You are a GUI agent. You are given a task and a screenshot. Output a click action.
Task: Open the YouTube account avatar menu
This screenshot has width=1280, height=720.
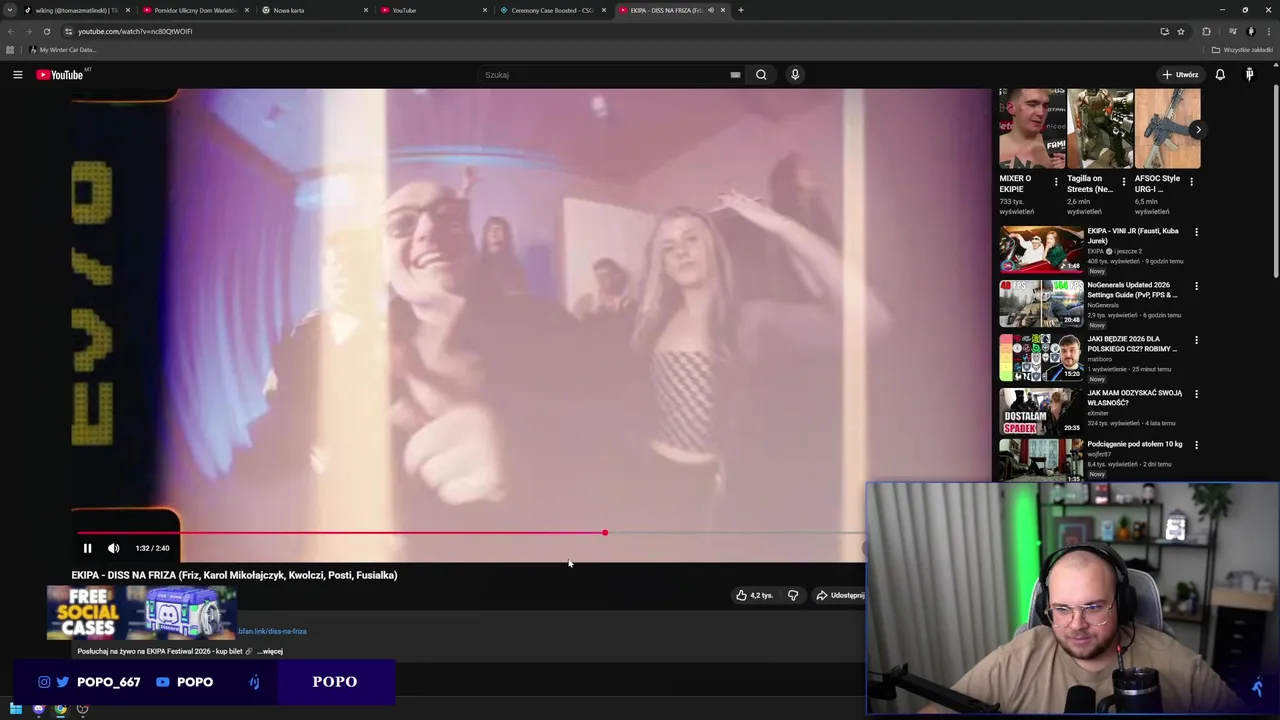pos(1249,75)
